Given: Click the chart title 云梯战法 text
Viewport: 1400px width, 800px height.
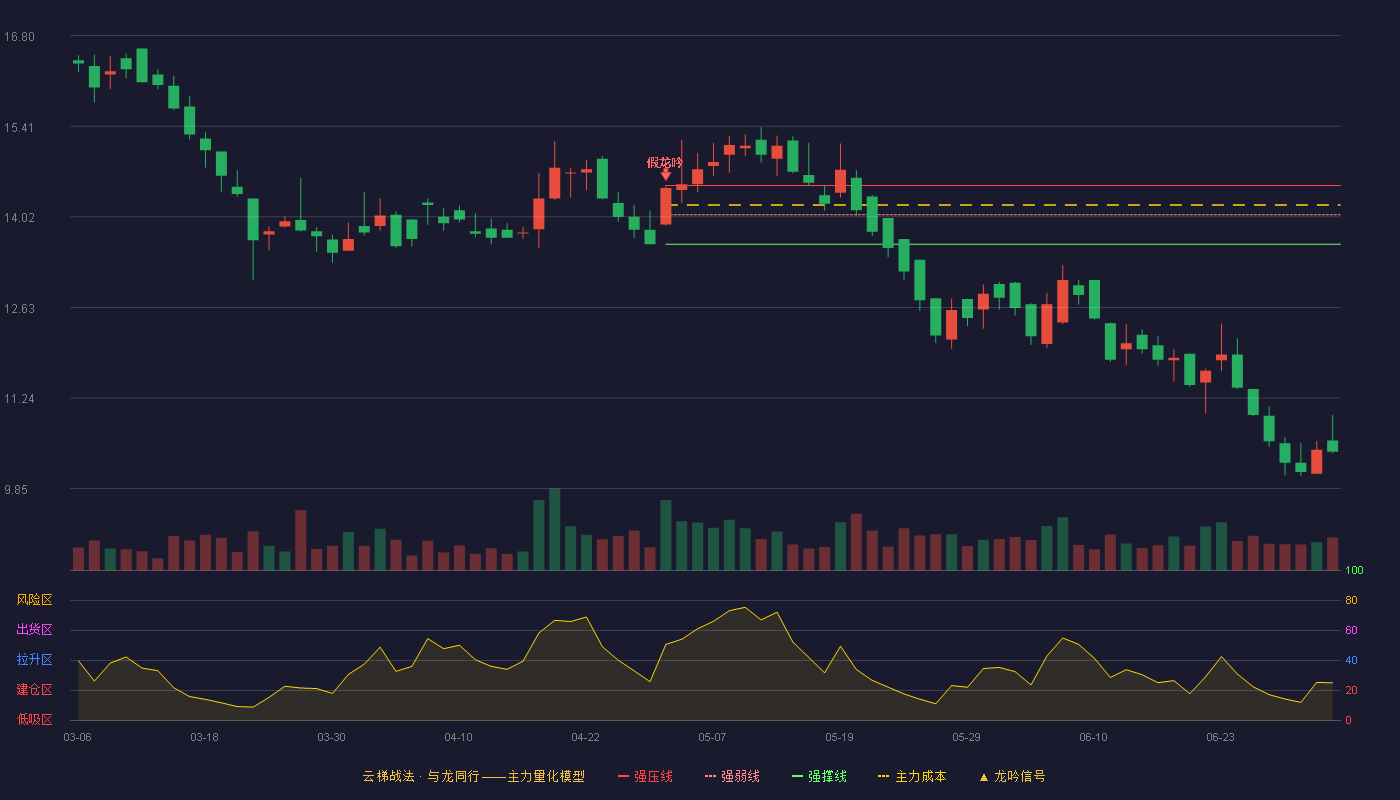Looking at the screenshot, I should click(x=388, y=776).
